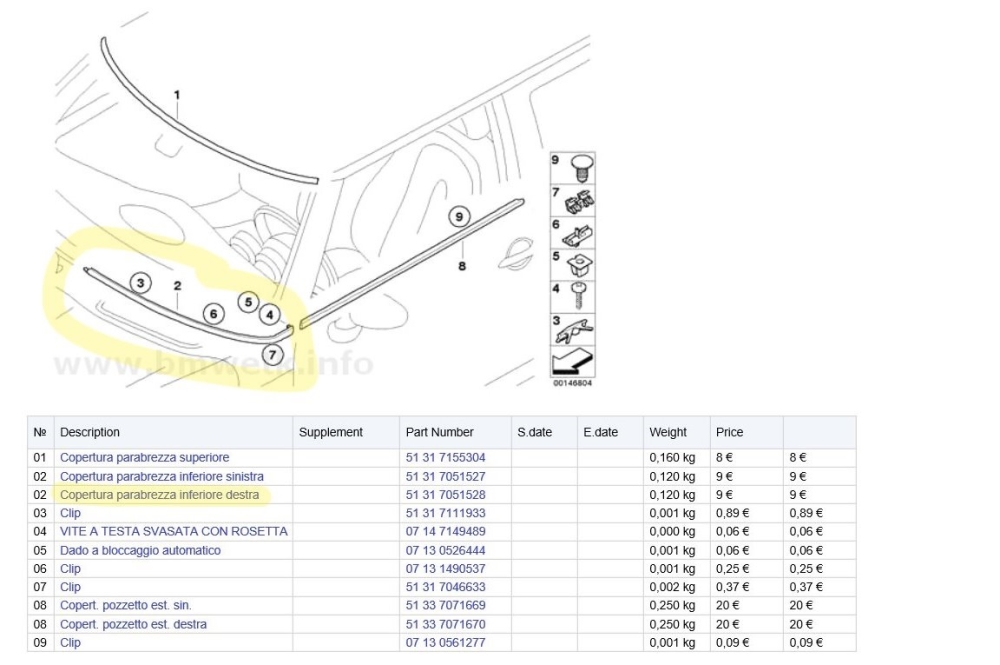This screenshot has height=665, width=1000.
Task: Click the clip thumbnail numbered 7 in legend
Action: pyautogui.click(x=573, y=200)
